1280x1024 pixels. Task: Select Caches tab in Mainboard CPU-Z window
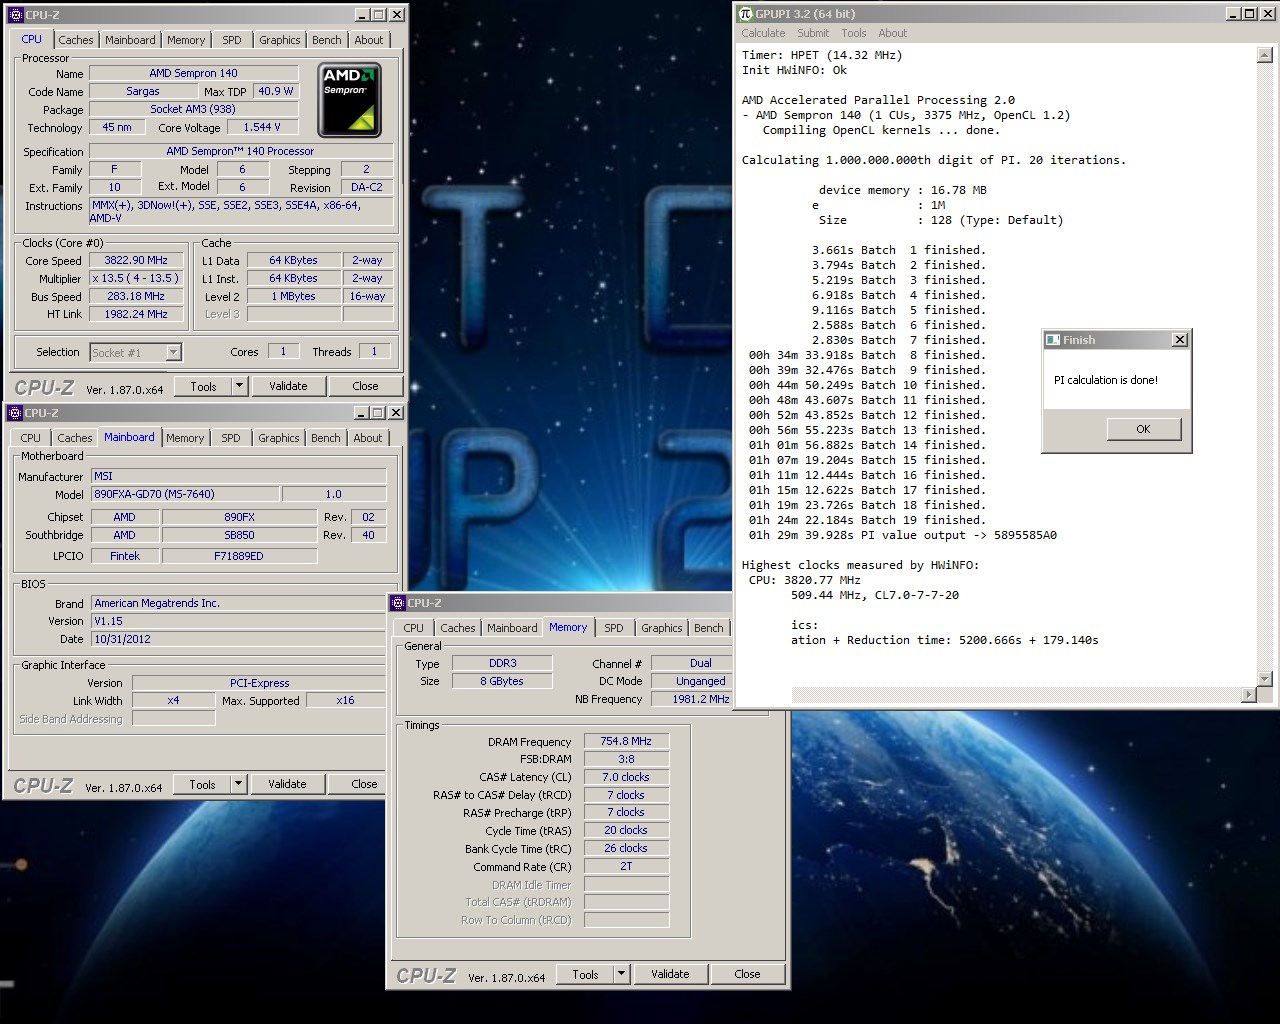pyautogui.click(x=75, y=438)
